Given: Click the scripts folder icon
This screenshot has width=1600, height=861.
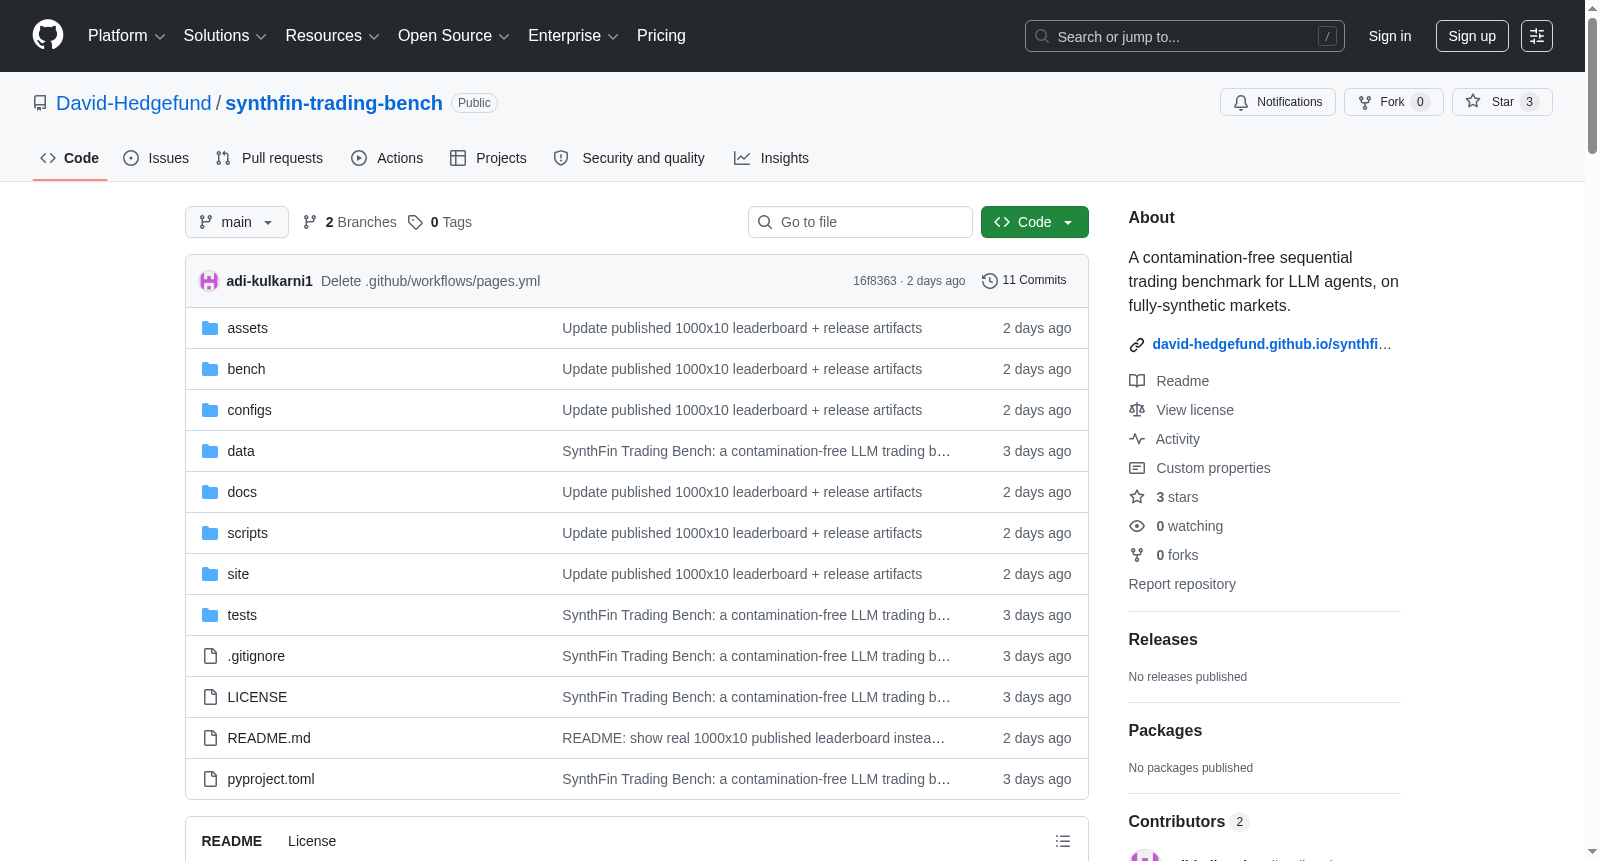Looking at the screenshot, I should click(x=210, y=533).
